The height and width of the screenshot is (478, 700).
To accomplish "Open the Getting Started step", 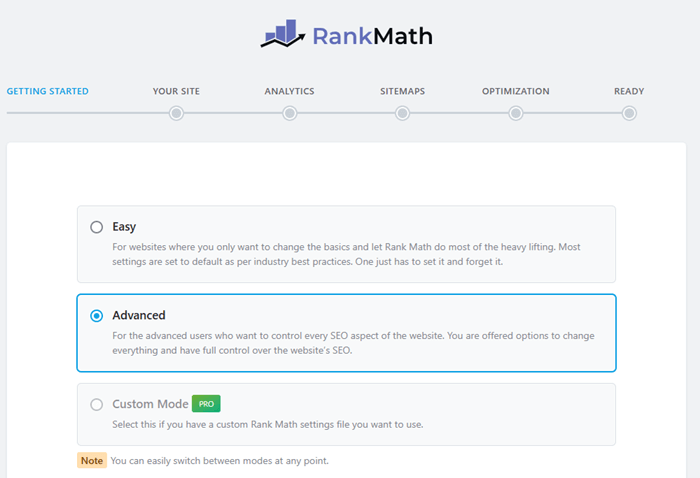I will [x=47, y=91].
